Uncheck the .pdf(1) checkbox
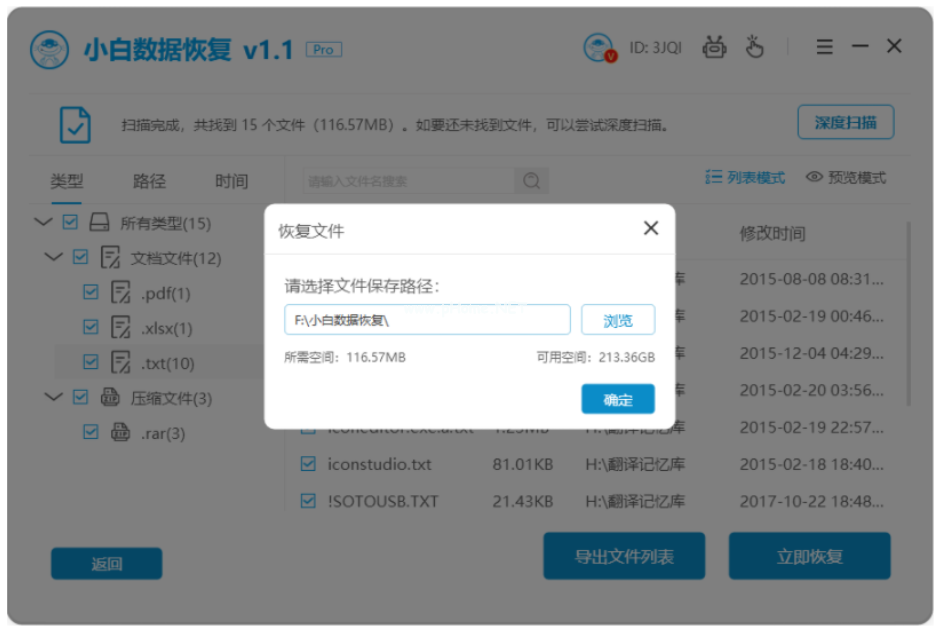The height and width of the screenshot is (634, 940). (x=91, y=293)
